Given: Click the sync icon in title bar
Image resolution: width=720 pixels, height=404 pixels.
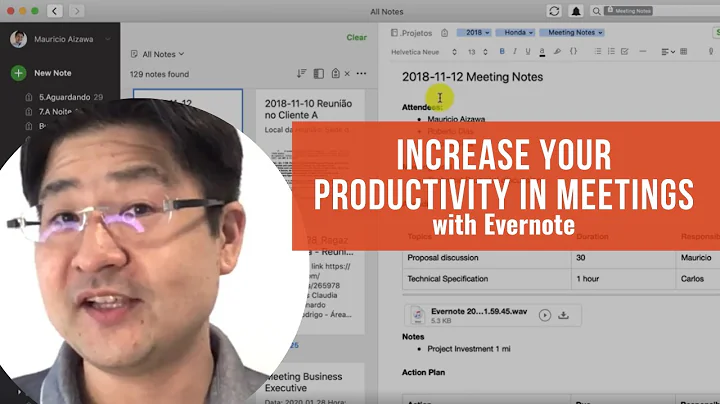Looking at the screenshot, I should [x=554, y=11].
